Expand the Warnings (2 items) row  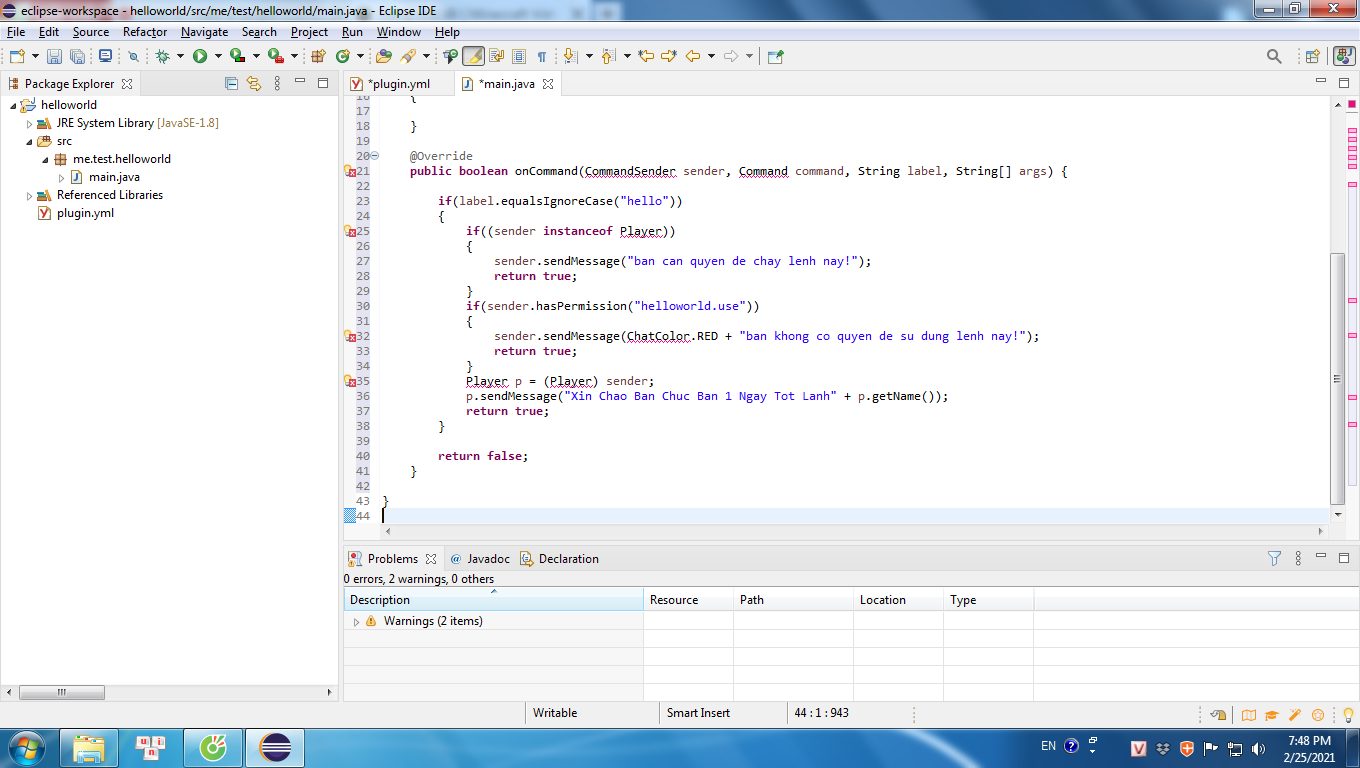point(356,621)
